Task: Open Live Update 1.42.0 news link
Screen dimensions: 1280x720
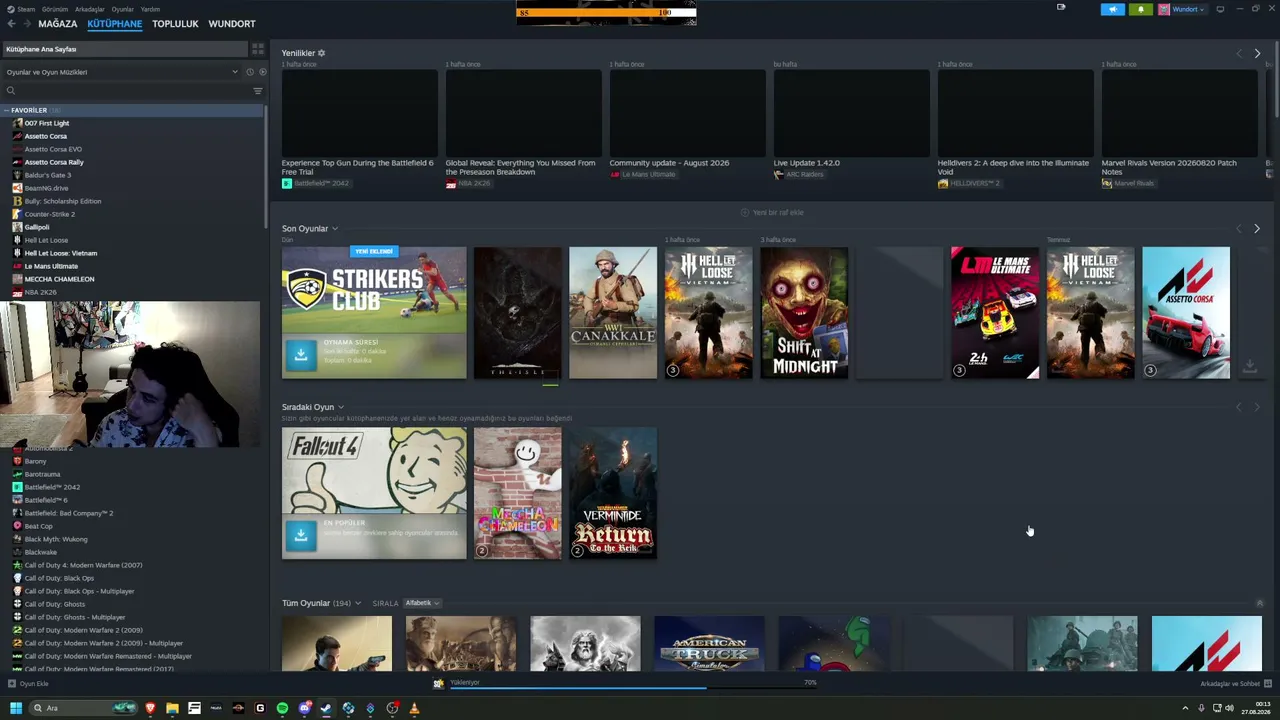Action: [x=806, y=163]
